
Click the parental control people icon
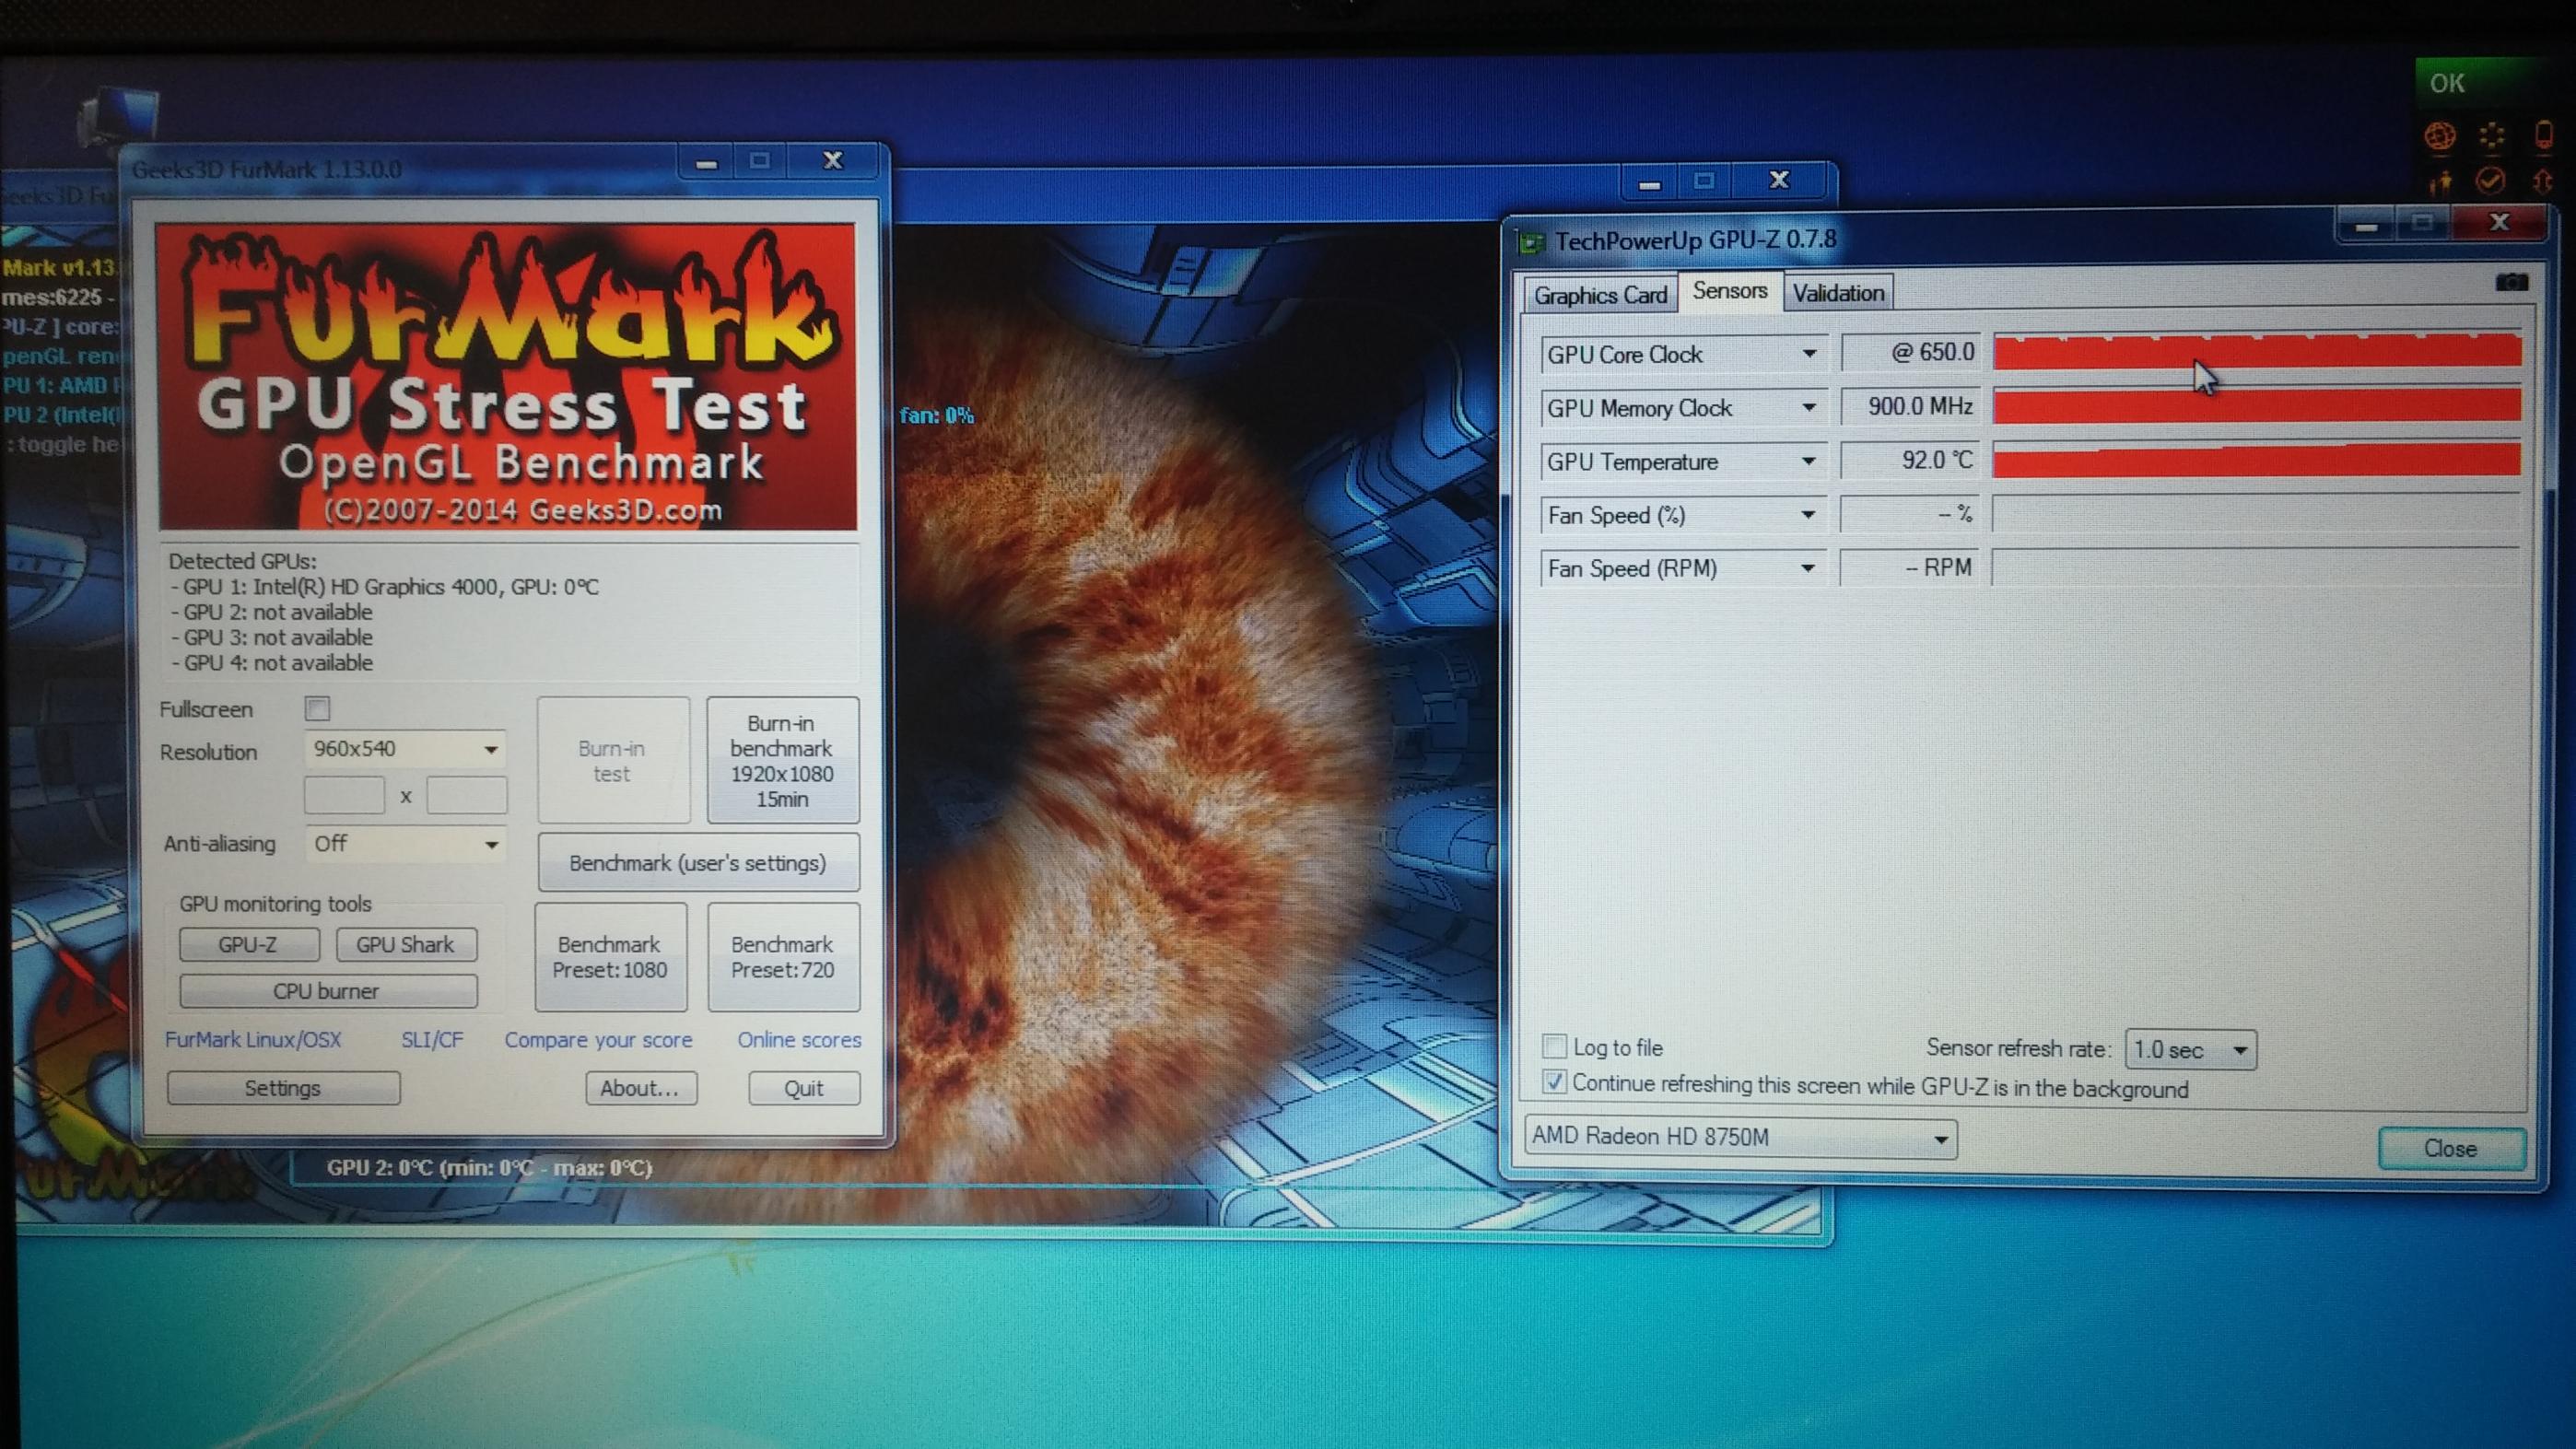(x=2441, y=182)
